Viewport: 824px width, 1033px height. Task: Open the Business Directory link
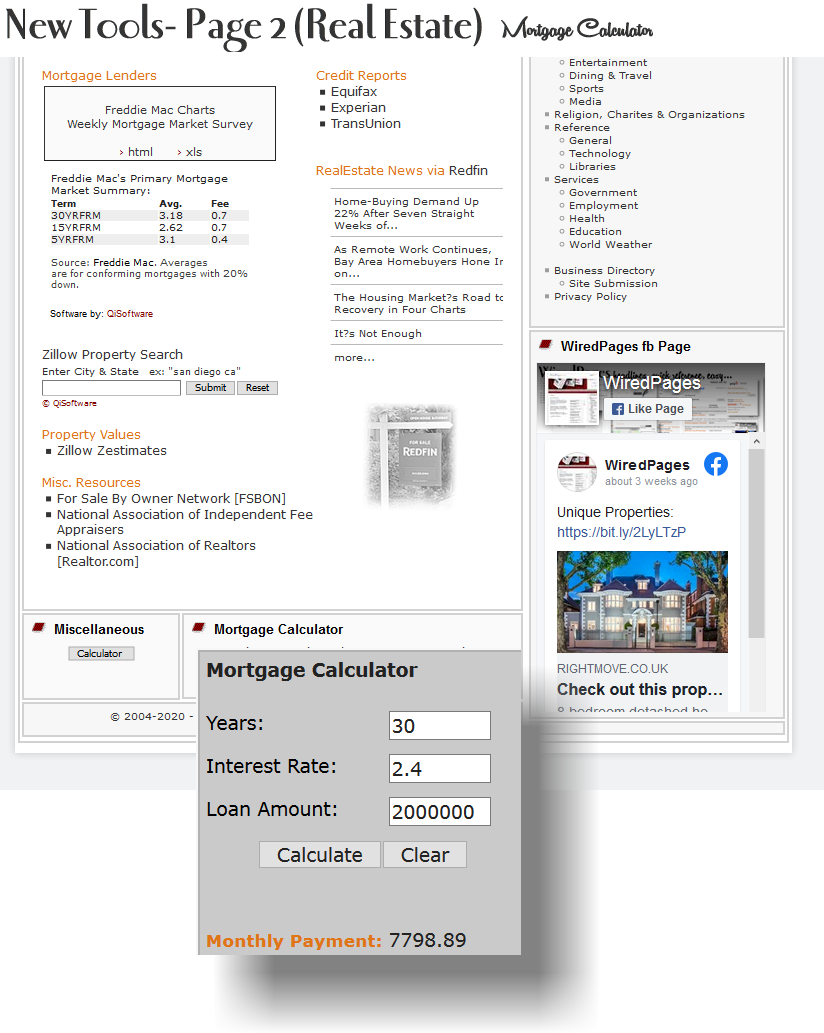coord(604,271)
